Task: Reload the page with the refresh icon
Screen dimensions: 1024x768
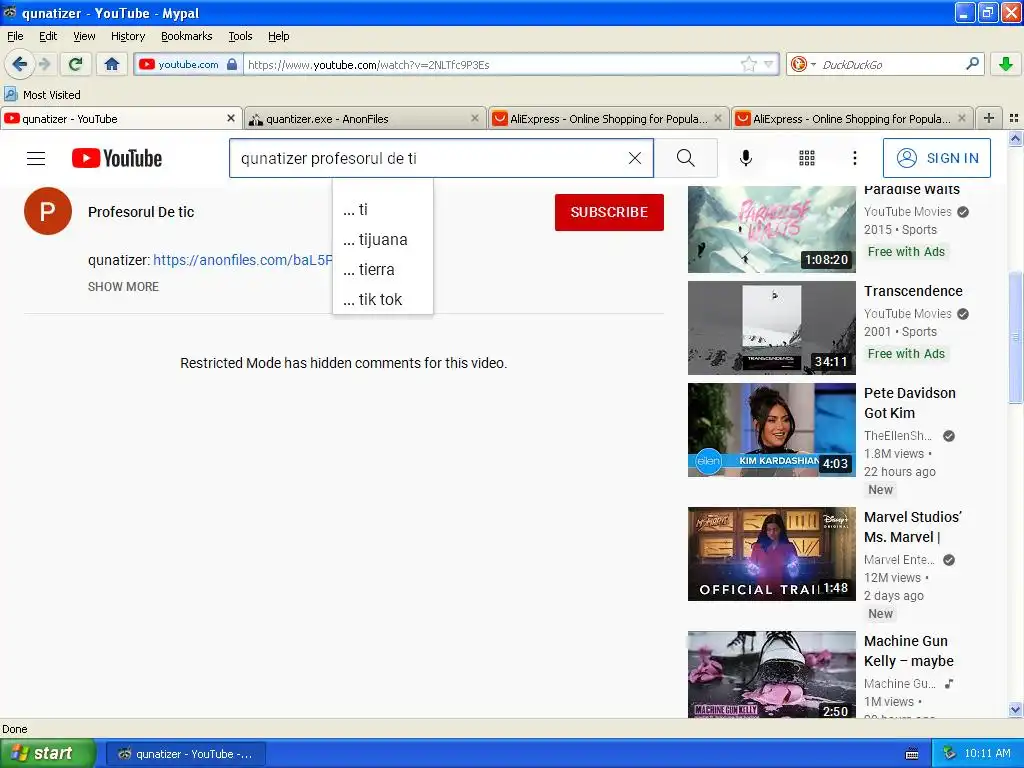Action: (76, 64)
